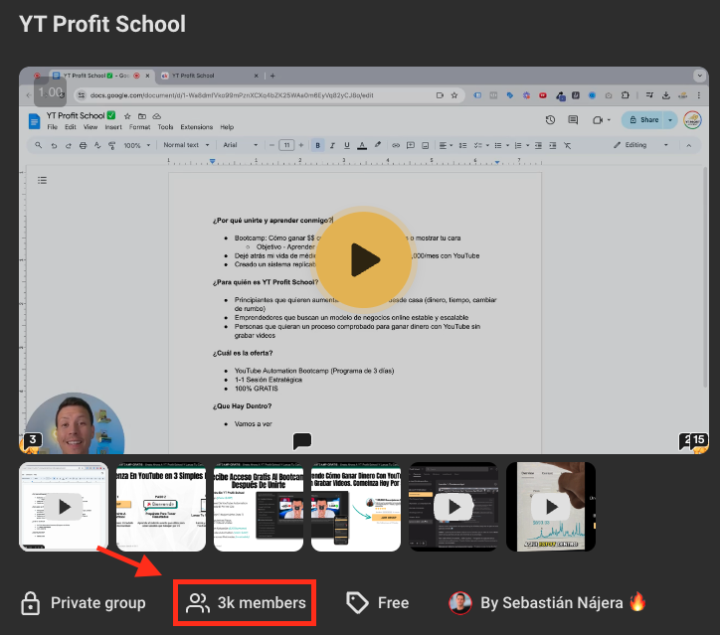Open Sebastián Nájera's profile link
This screenshot has width=720, height=635.
[x=551, y=603]
